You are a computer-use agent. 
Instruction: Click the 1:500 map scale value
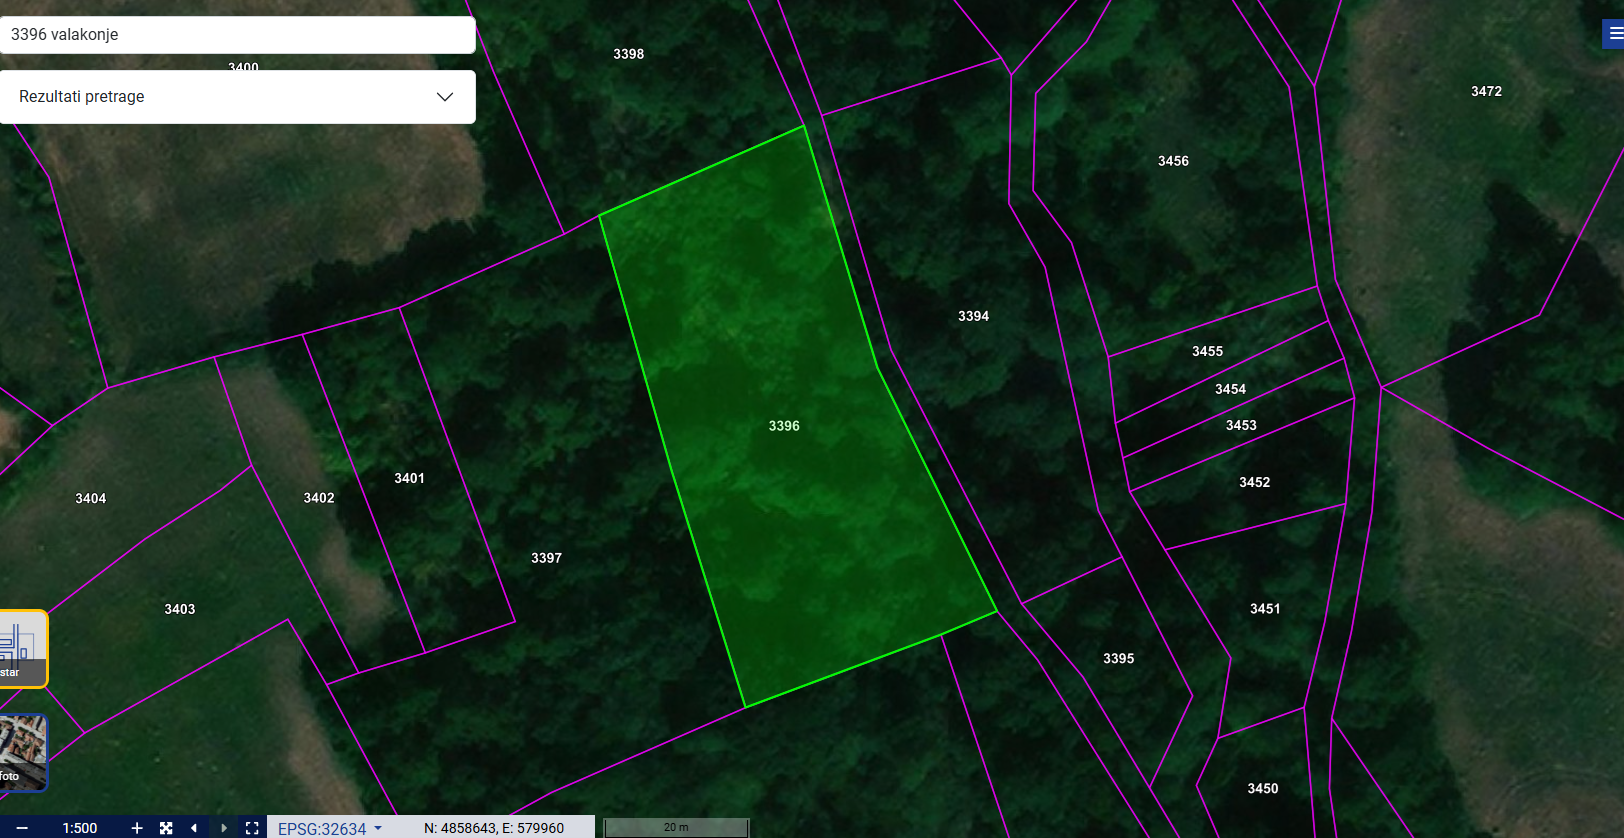tap(80, 828)
